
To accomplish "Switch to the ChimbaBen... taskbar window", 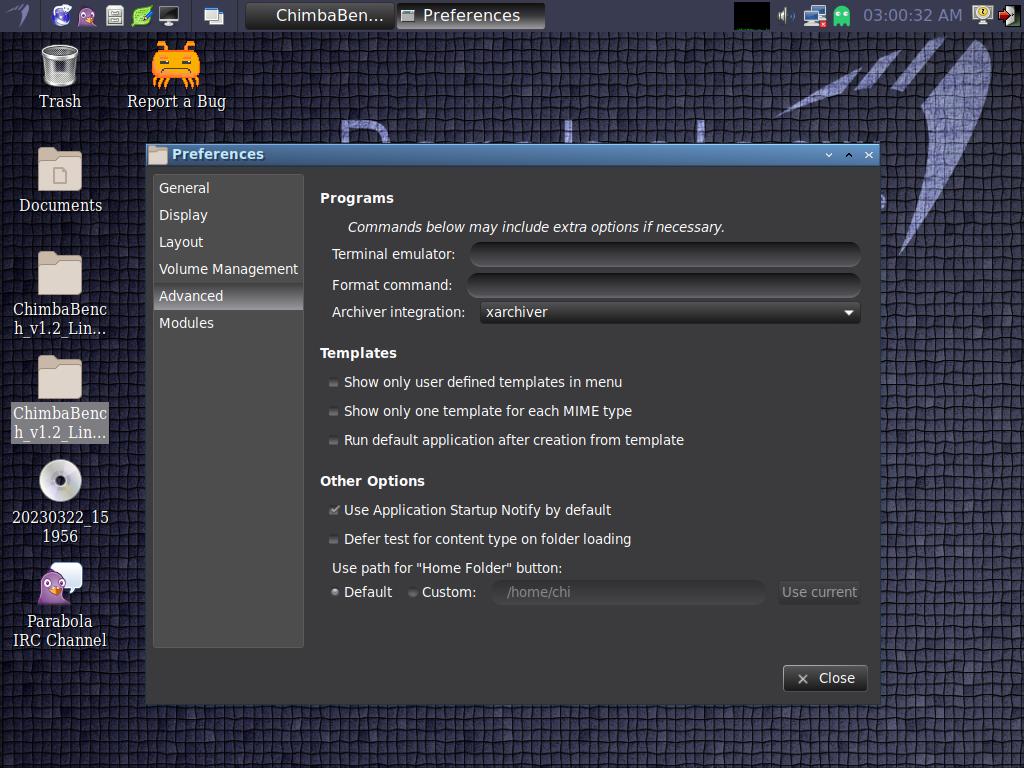I will coord(319,15).
